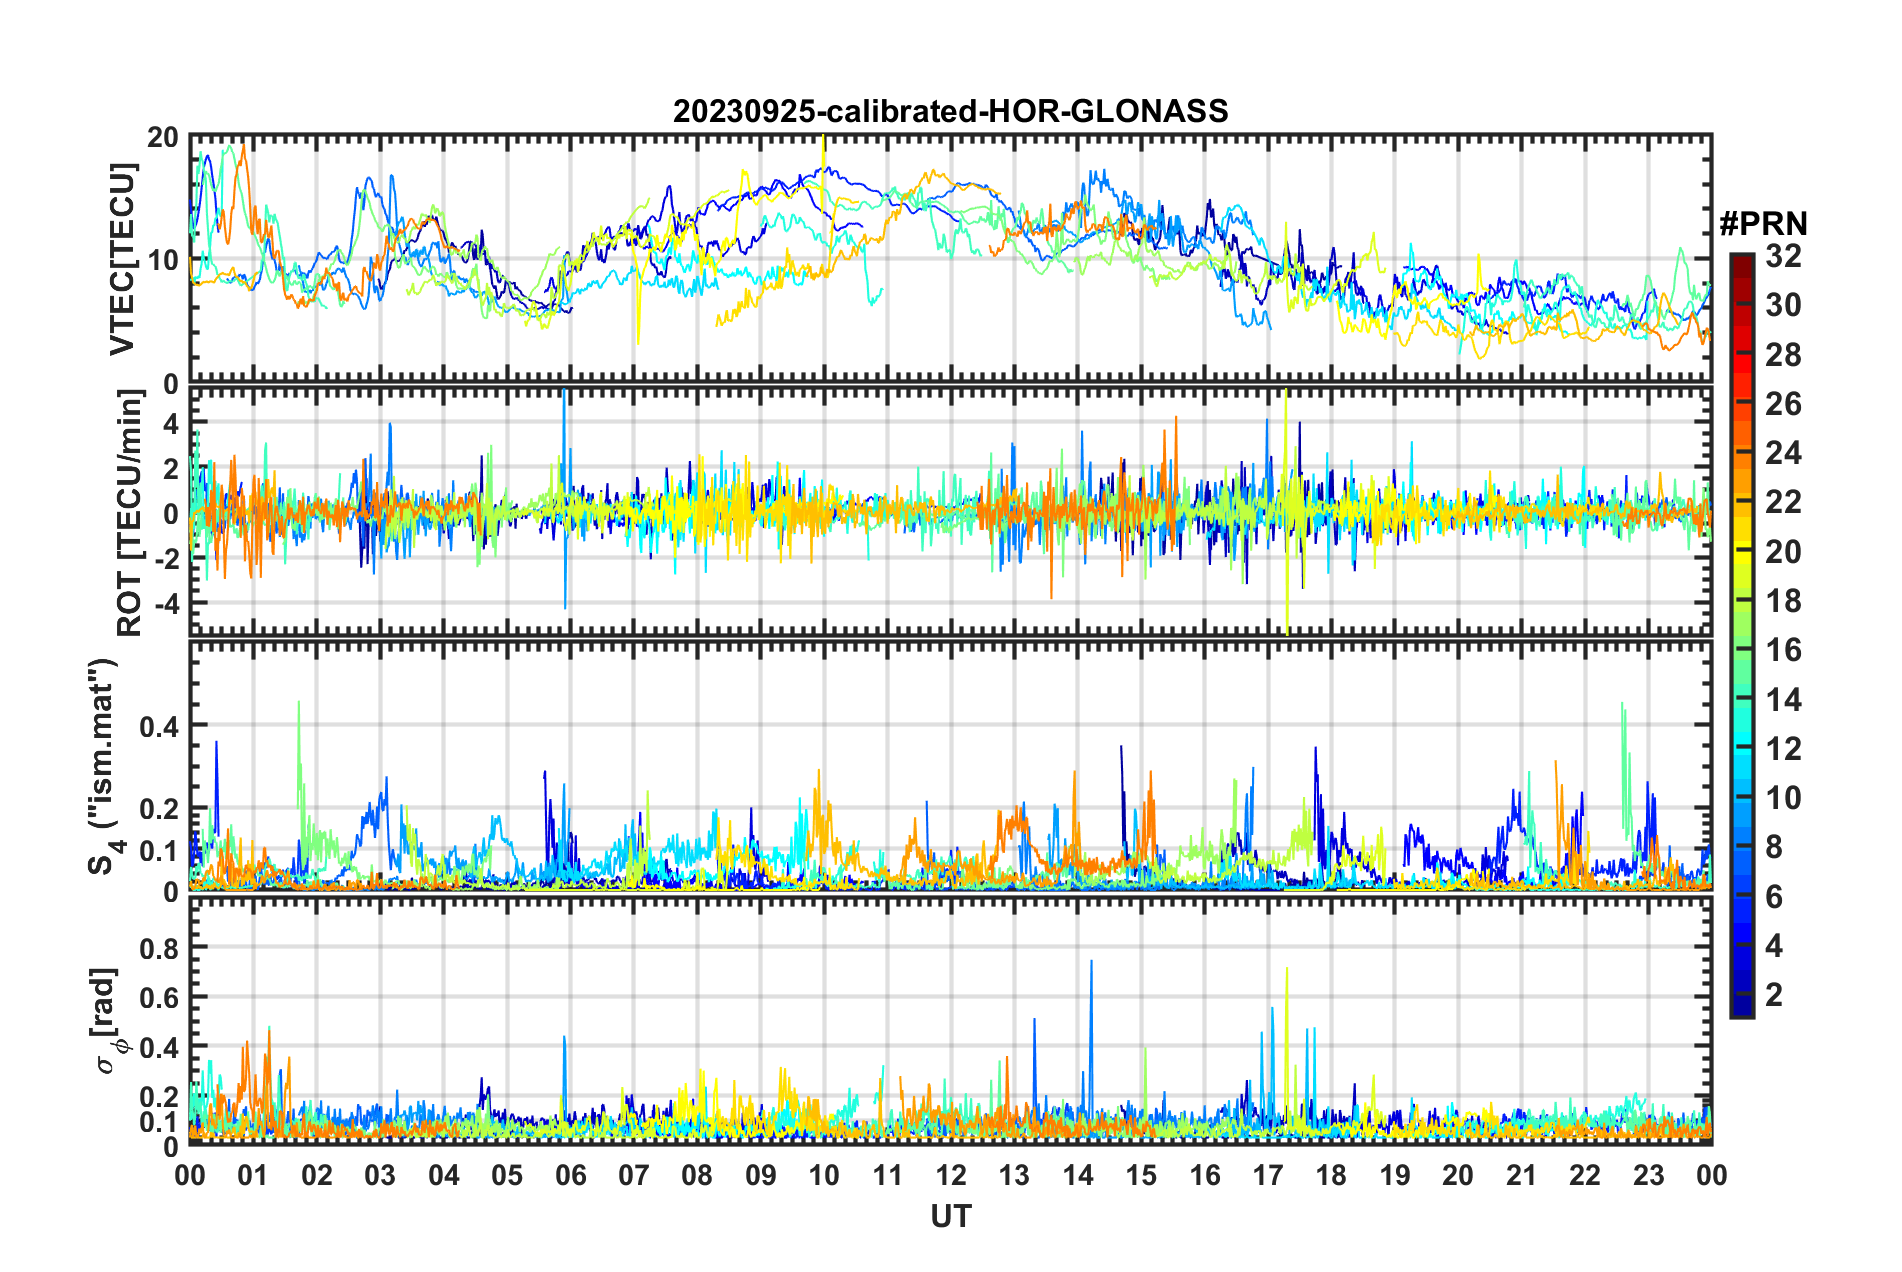The height and width of the screenshot is (1272, 1902).
Task: Click x-axis tick label 17
Action: pos(1268,1175)
